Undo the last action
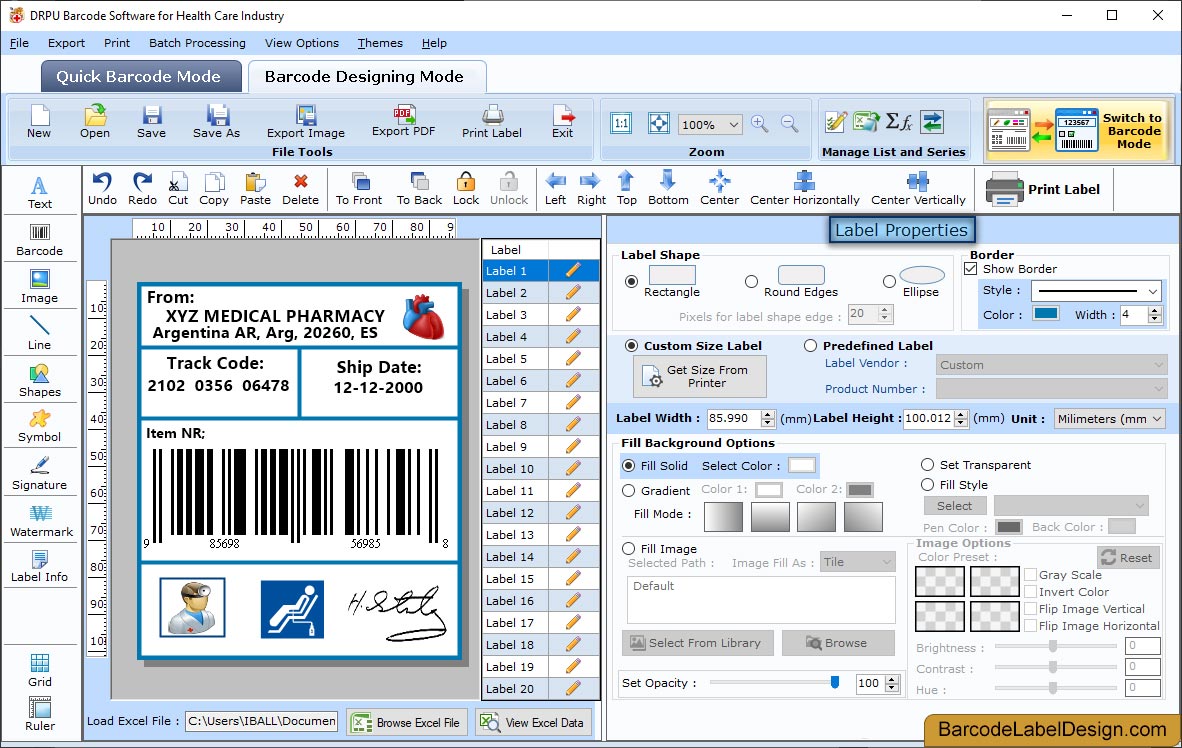The height and width of the screenshot is (748, 1182). tap(102, 189)
